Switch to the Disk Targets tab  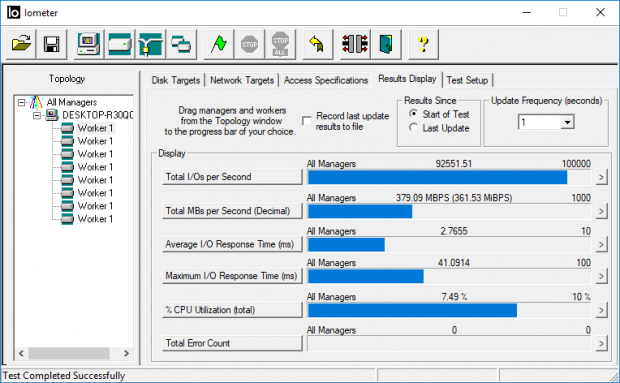pyautogui.click(x=176, y=80)
